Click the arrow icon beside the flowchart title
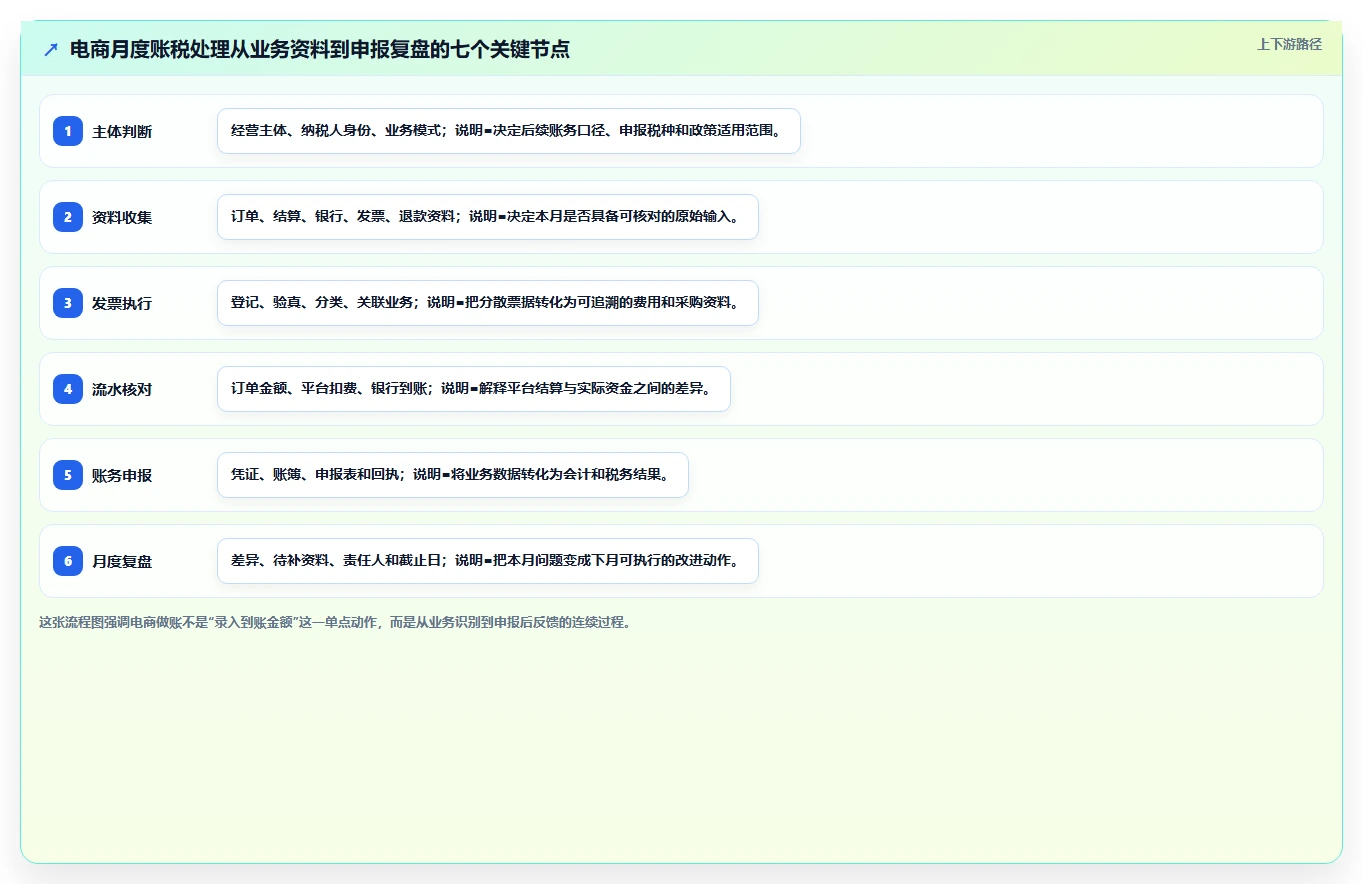Screen dimensions: 1363x884 [x=51, y=49]
